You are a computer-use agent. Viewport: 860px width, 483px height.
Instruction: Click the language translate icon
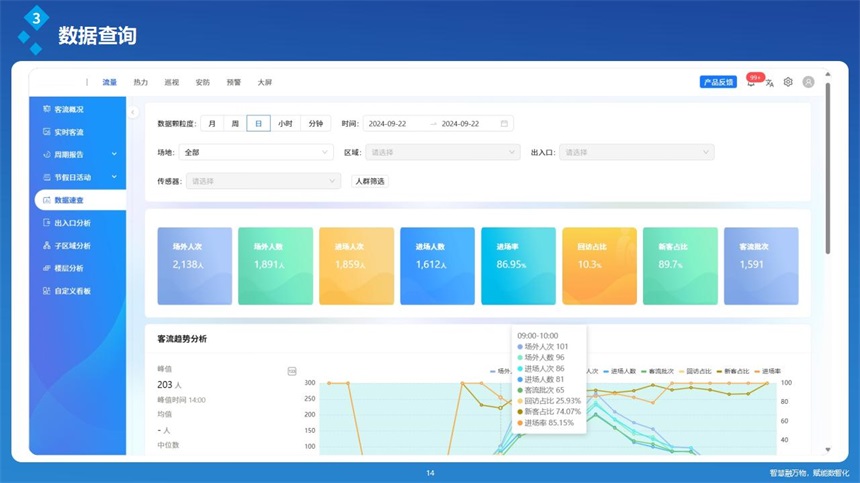pos(770,83)
